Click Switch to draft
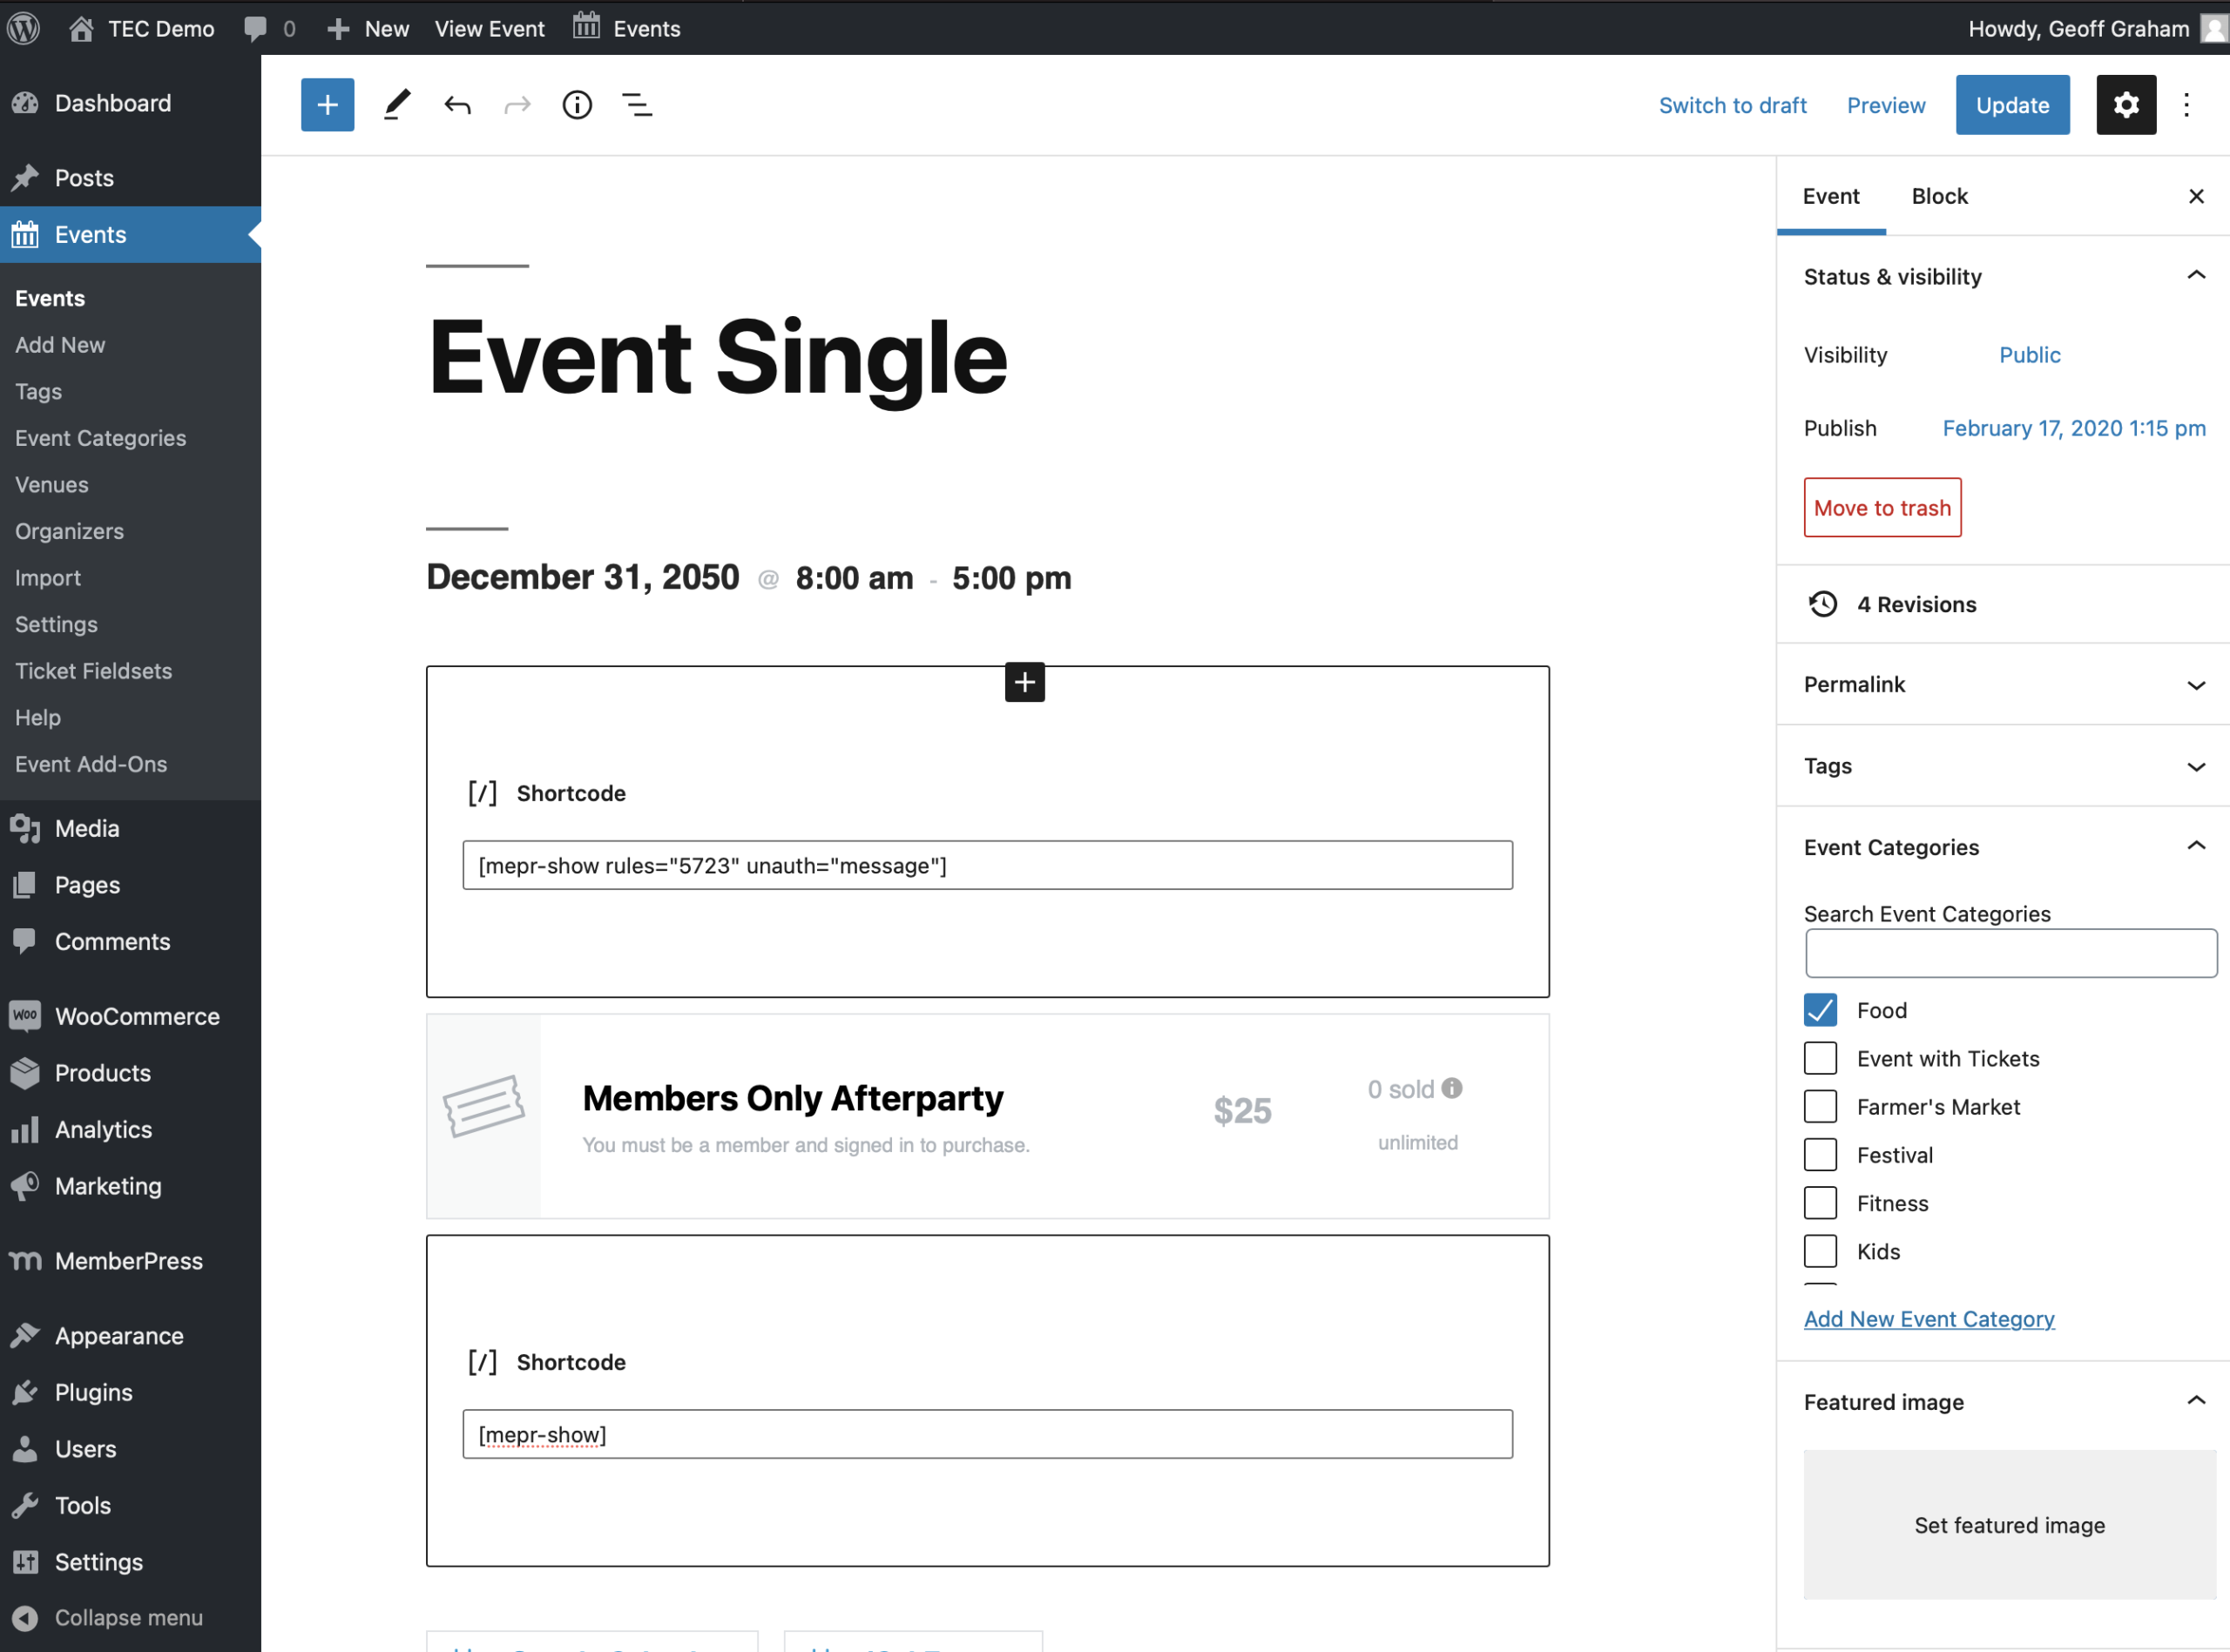 [1732, 105]
